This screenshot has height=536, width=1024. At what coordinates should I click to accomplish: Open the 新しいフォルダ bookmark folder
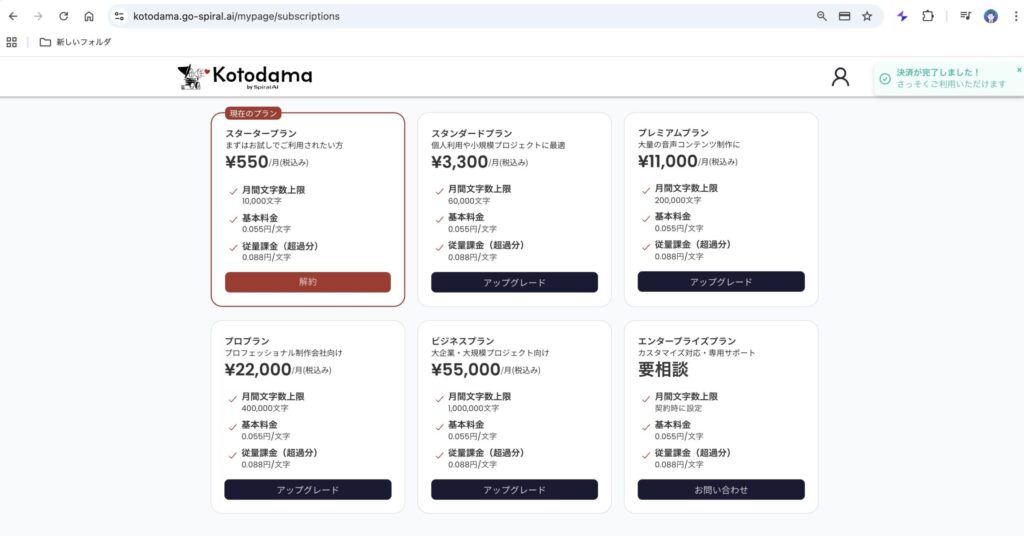coord(75,42)
